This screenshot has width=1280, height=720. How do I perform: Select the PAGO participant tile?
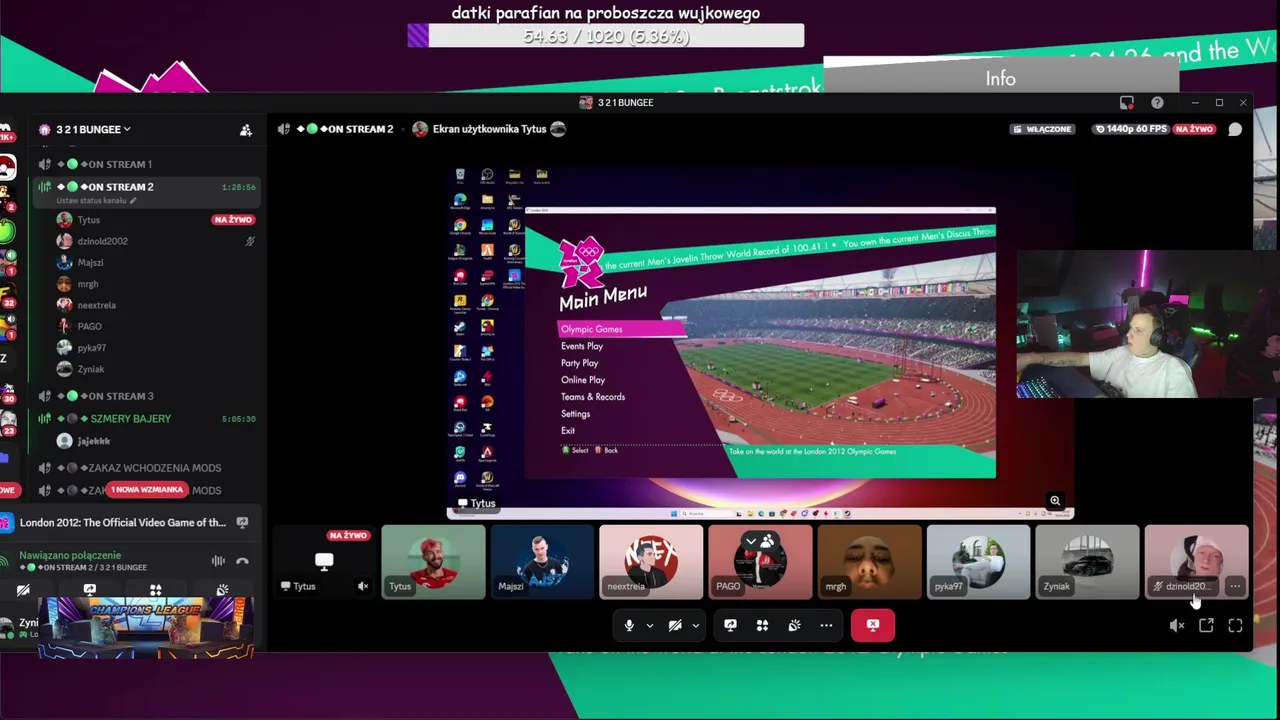tap(760, 562)
